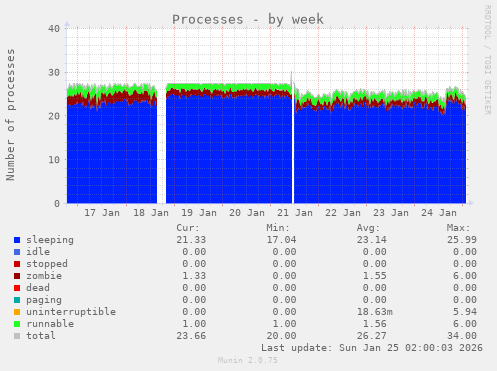Screen dimensions: 497x371
Task: Click the dead legend color swatch
Action: point(17,288)
